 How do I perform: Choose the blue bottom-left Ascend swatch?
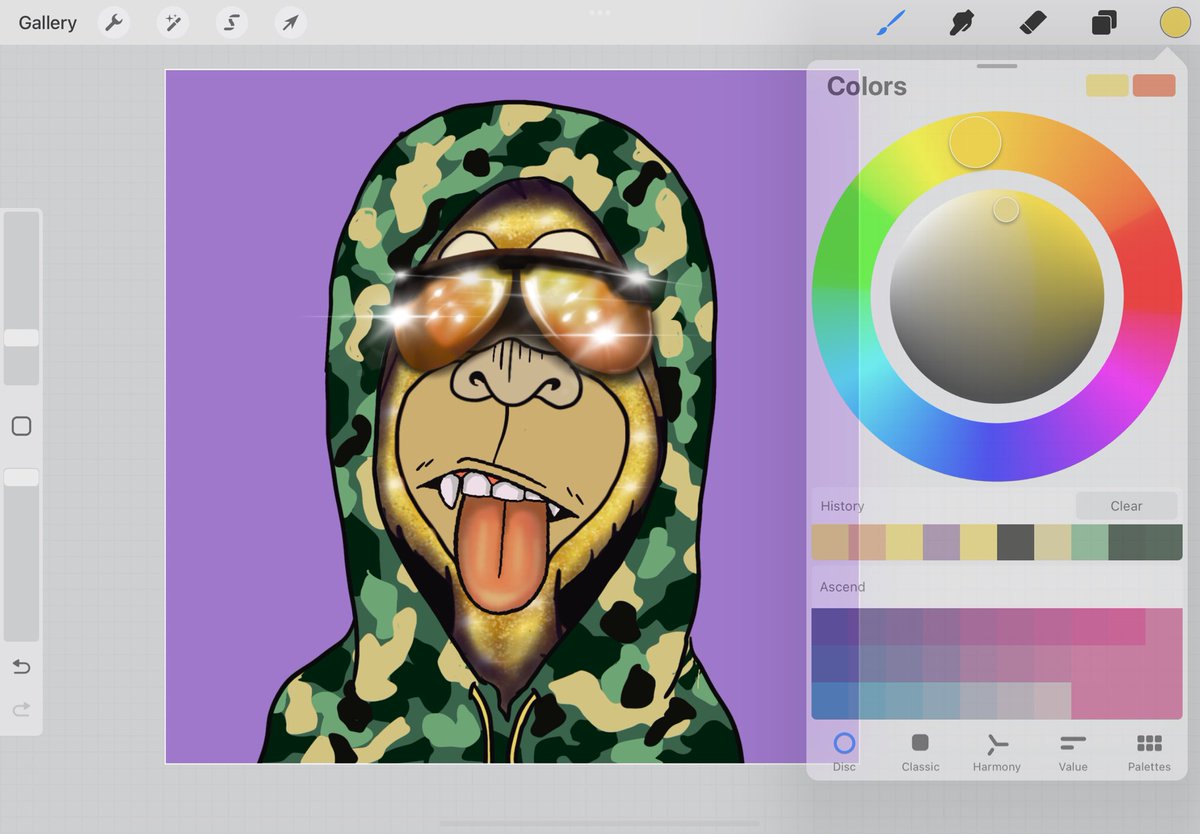830,701
